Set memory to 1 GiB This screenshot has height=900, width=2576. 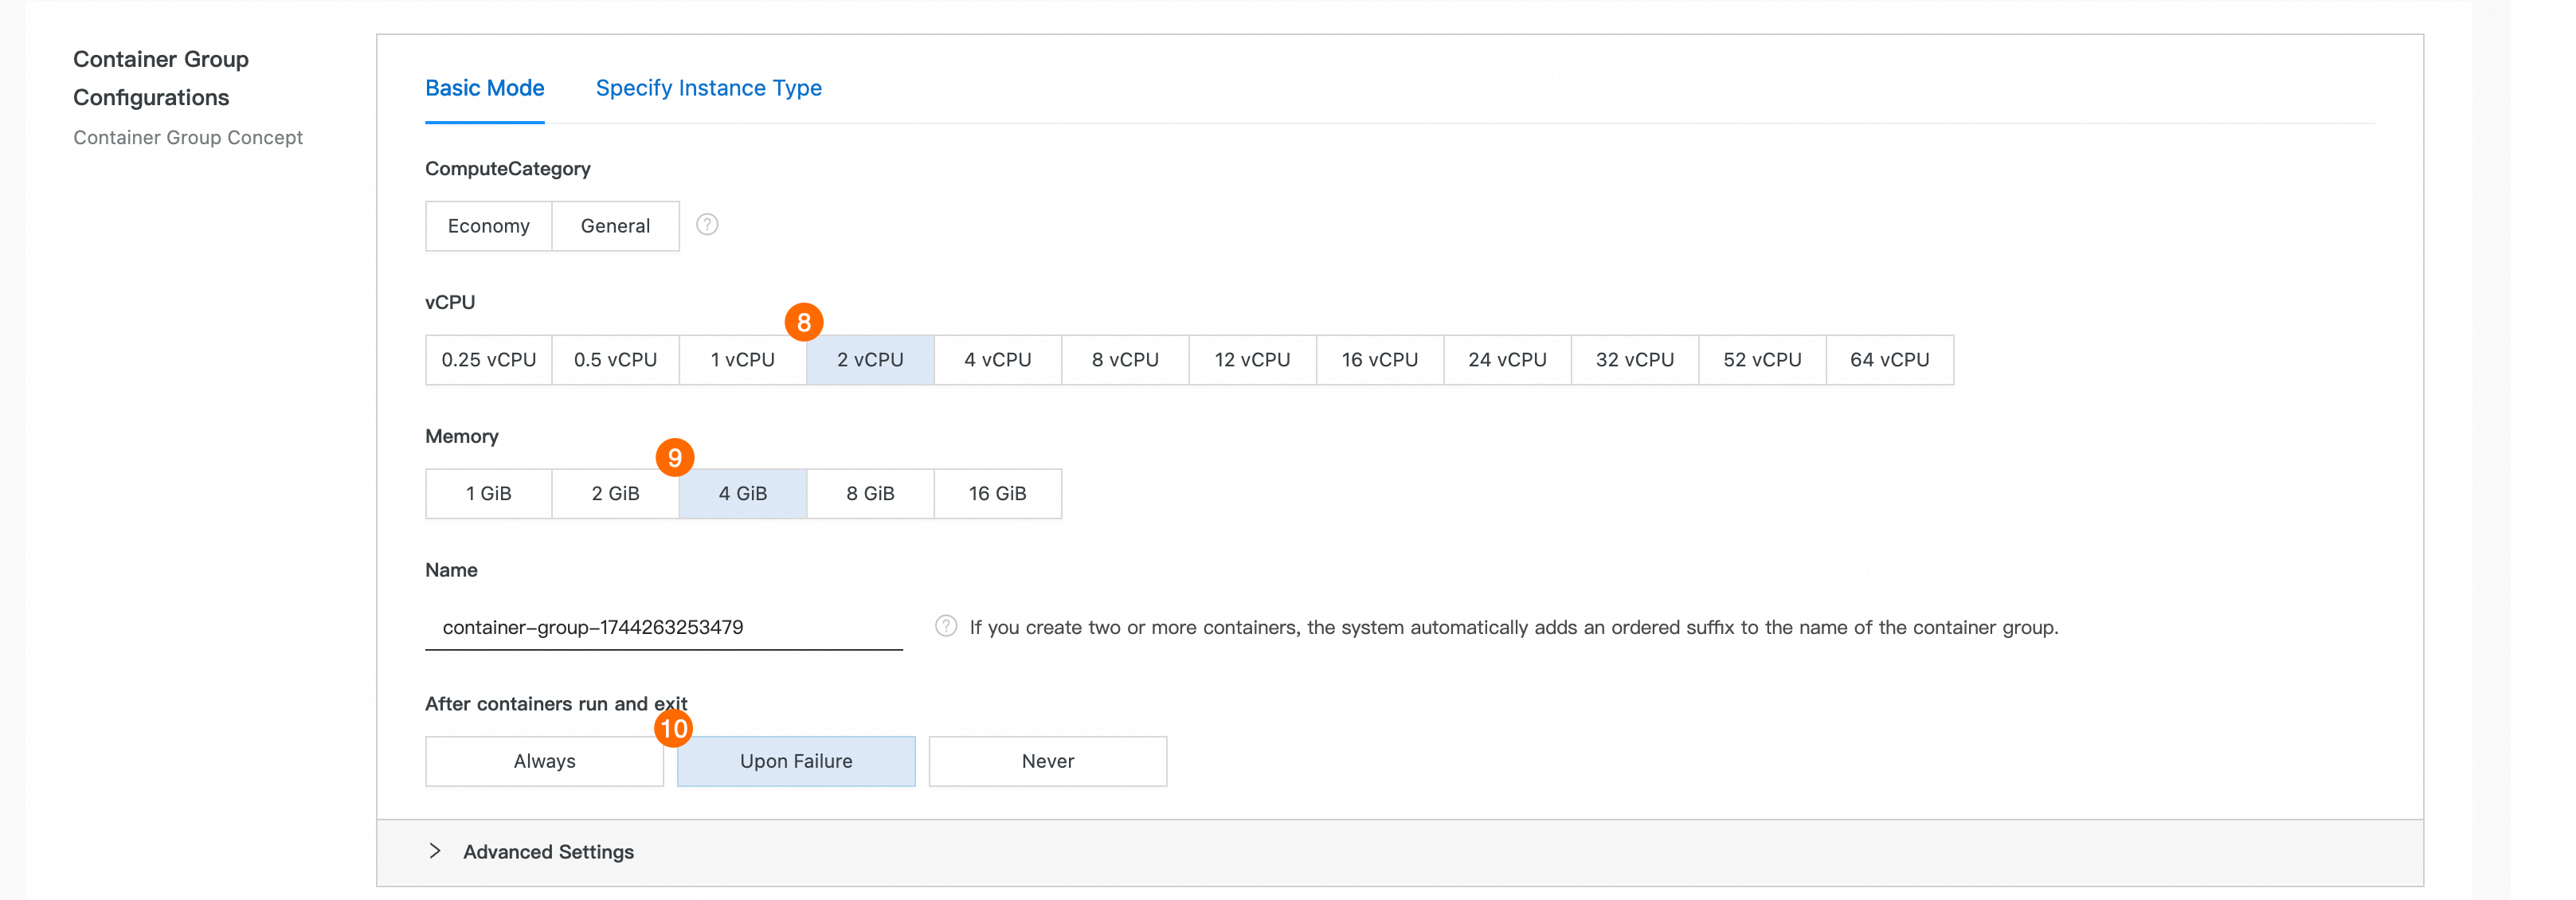pyautogui.click(x=489, y=494)
